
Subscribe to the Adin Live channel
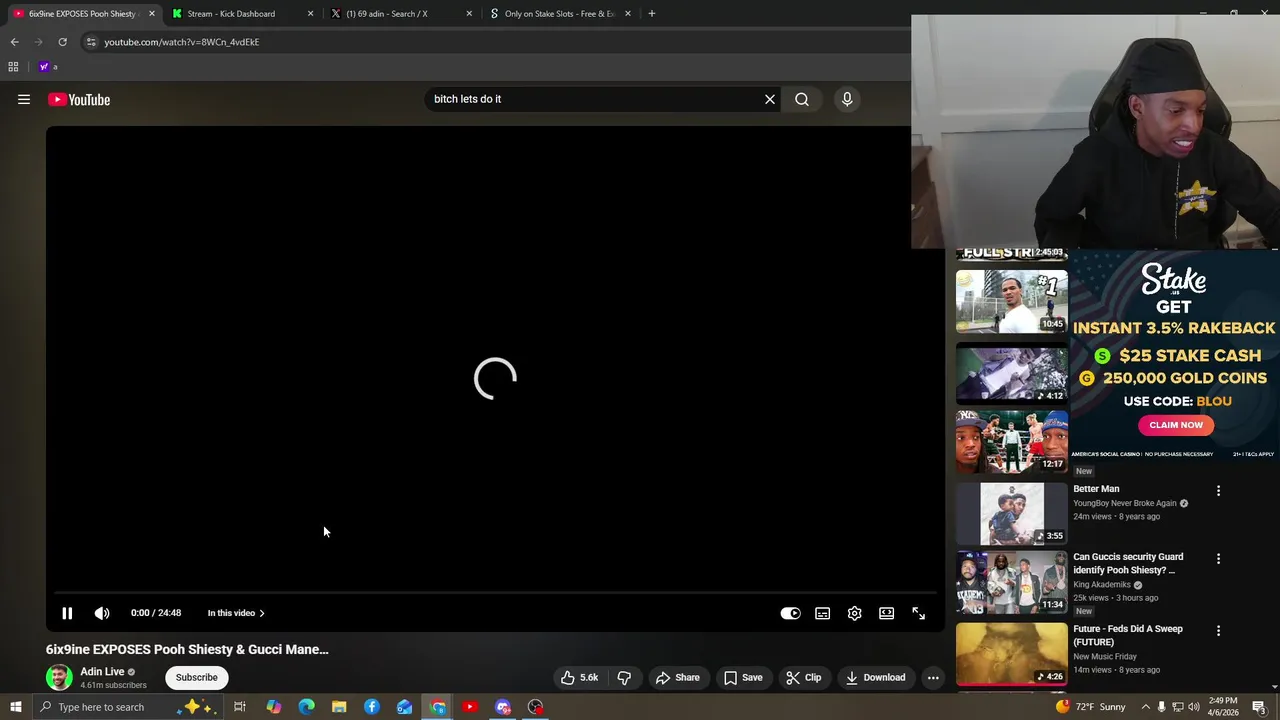[x=196, y=677]
